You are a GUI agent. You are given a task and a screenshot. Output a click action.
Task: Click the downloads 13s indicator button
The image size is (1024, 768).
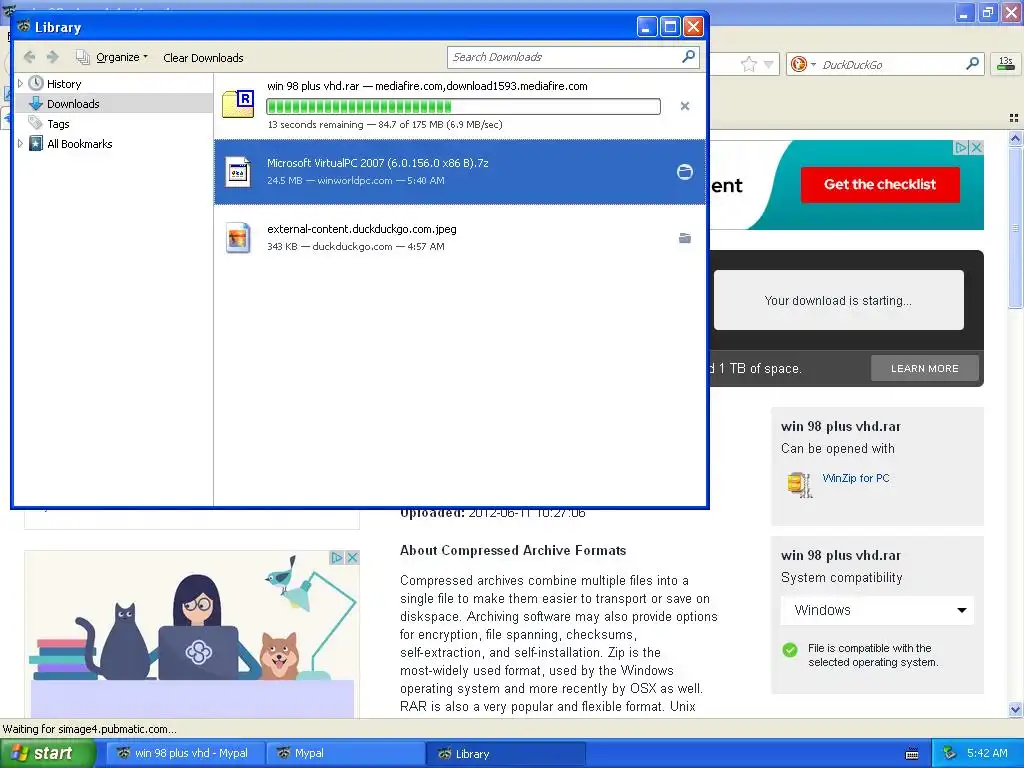[x=1006, y=63]
